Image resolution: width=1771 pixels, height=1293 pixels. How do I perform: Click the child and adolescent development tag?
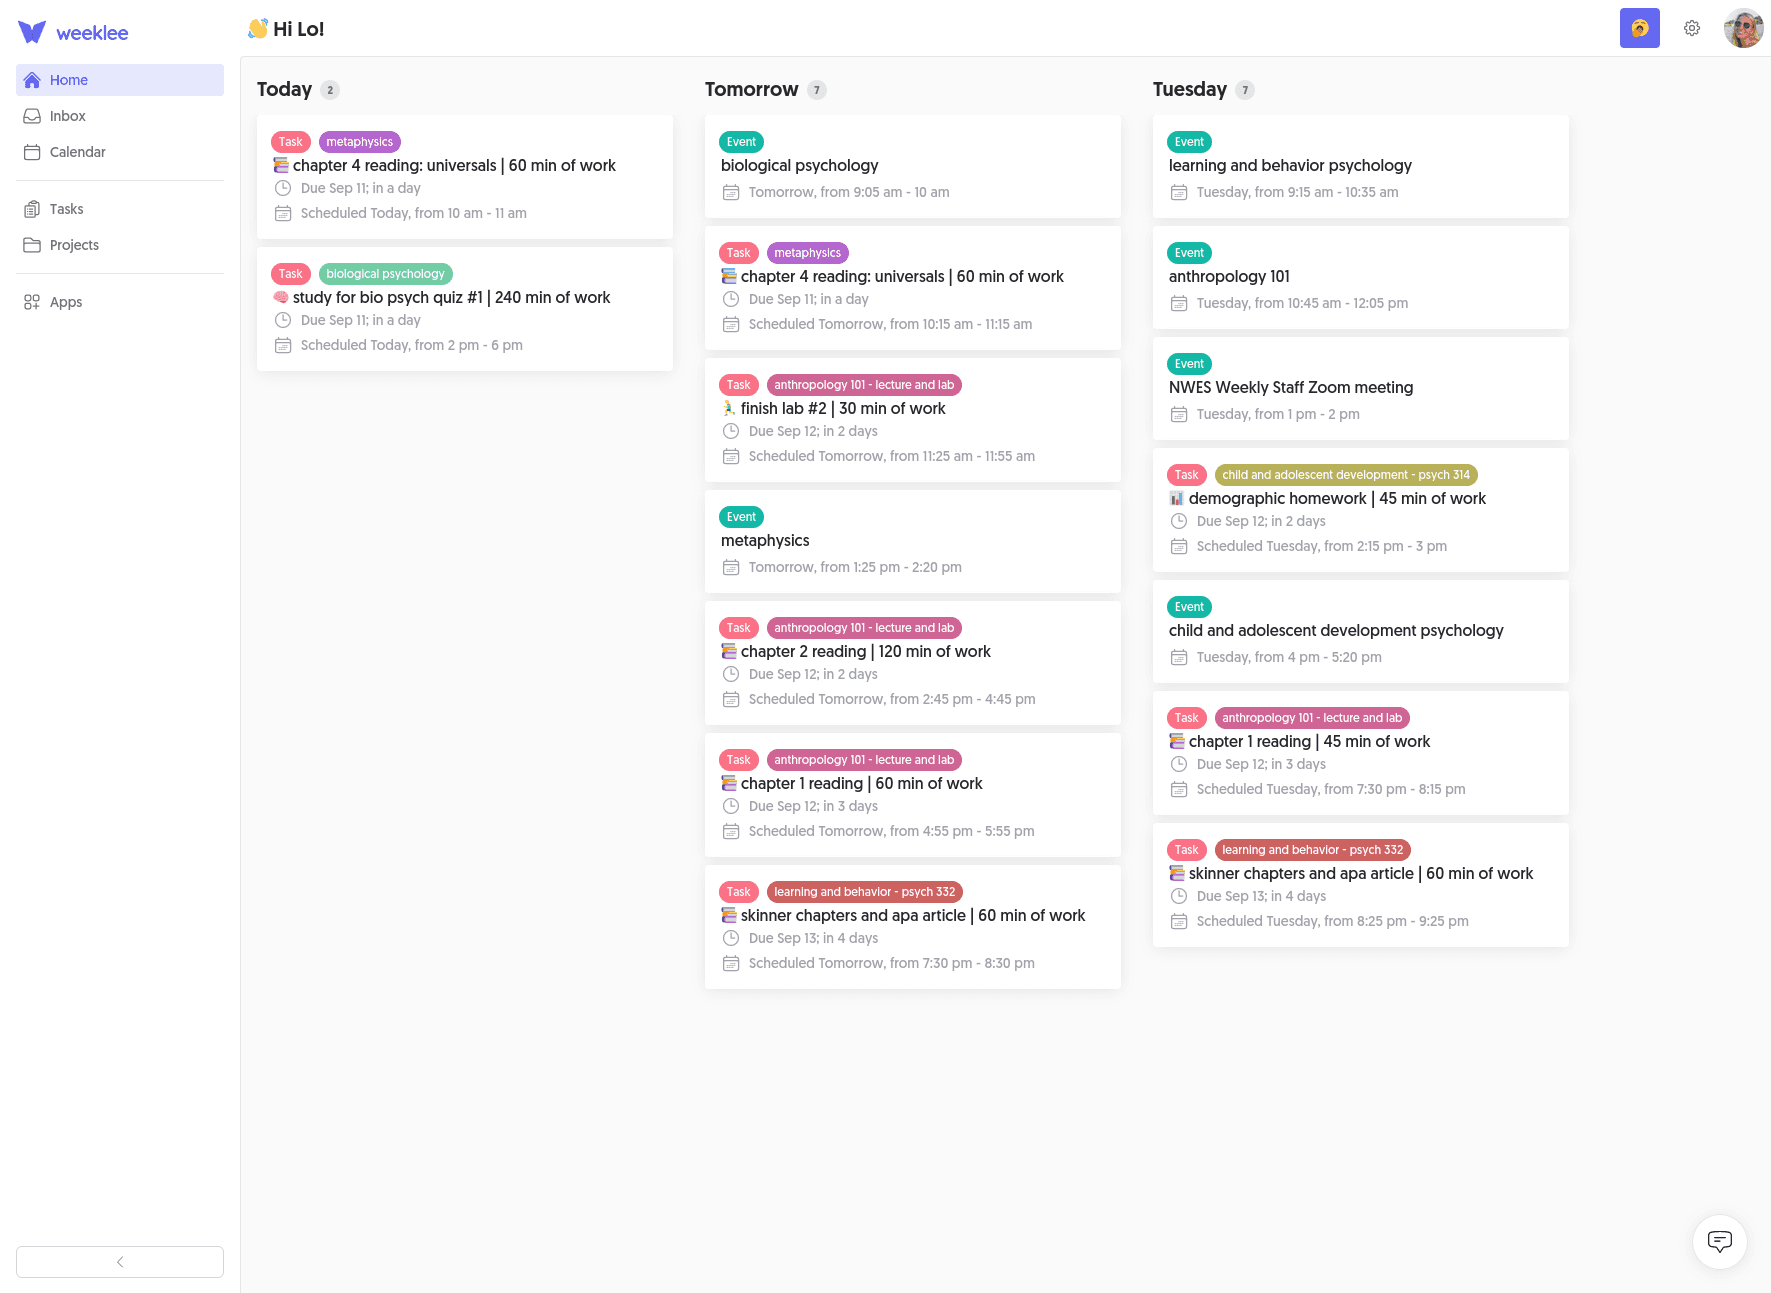click(x=1345, y=475)
